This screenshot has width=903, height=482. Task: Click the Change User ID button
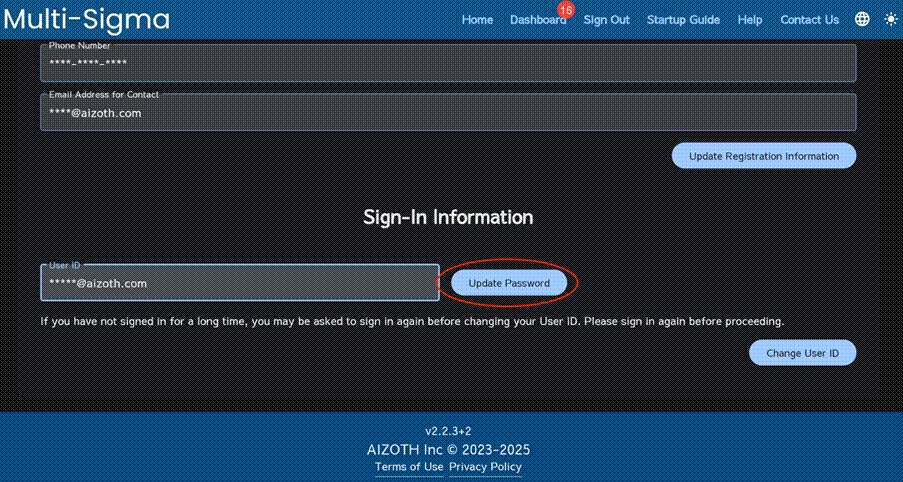802,354
